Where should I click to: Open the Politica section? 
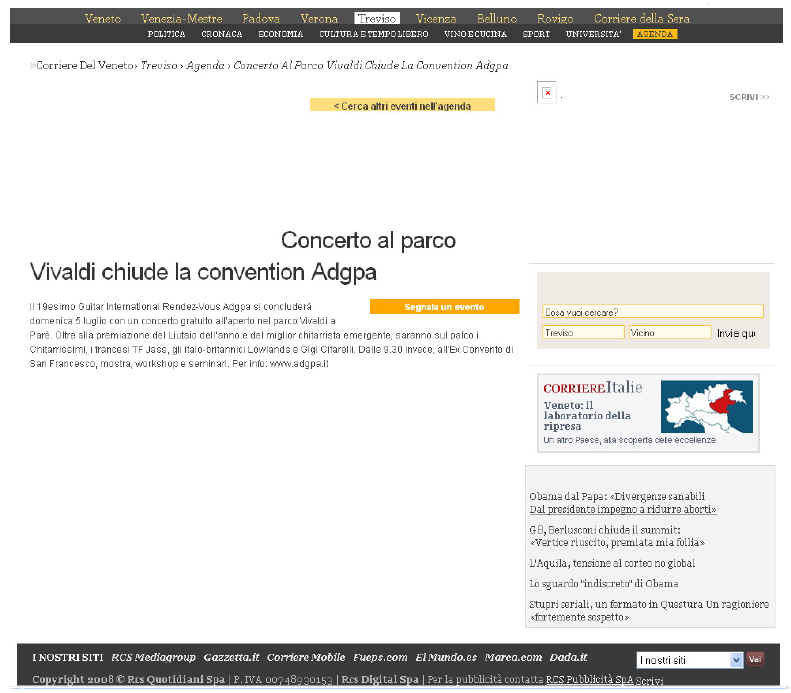(x=166, y=34)
